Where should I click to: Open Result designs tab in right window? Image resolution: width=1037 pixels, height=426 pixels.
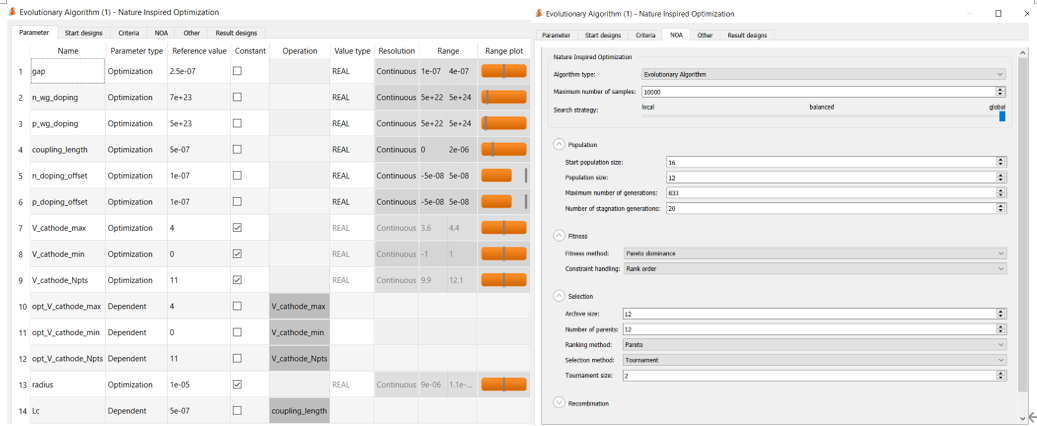(747, 35)
